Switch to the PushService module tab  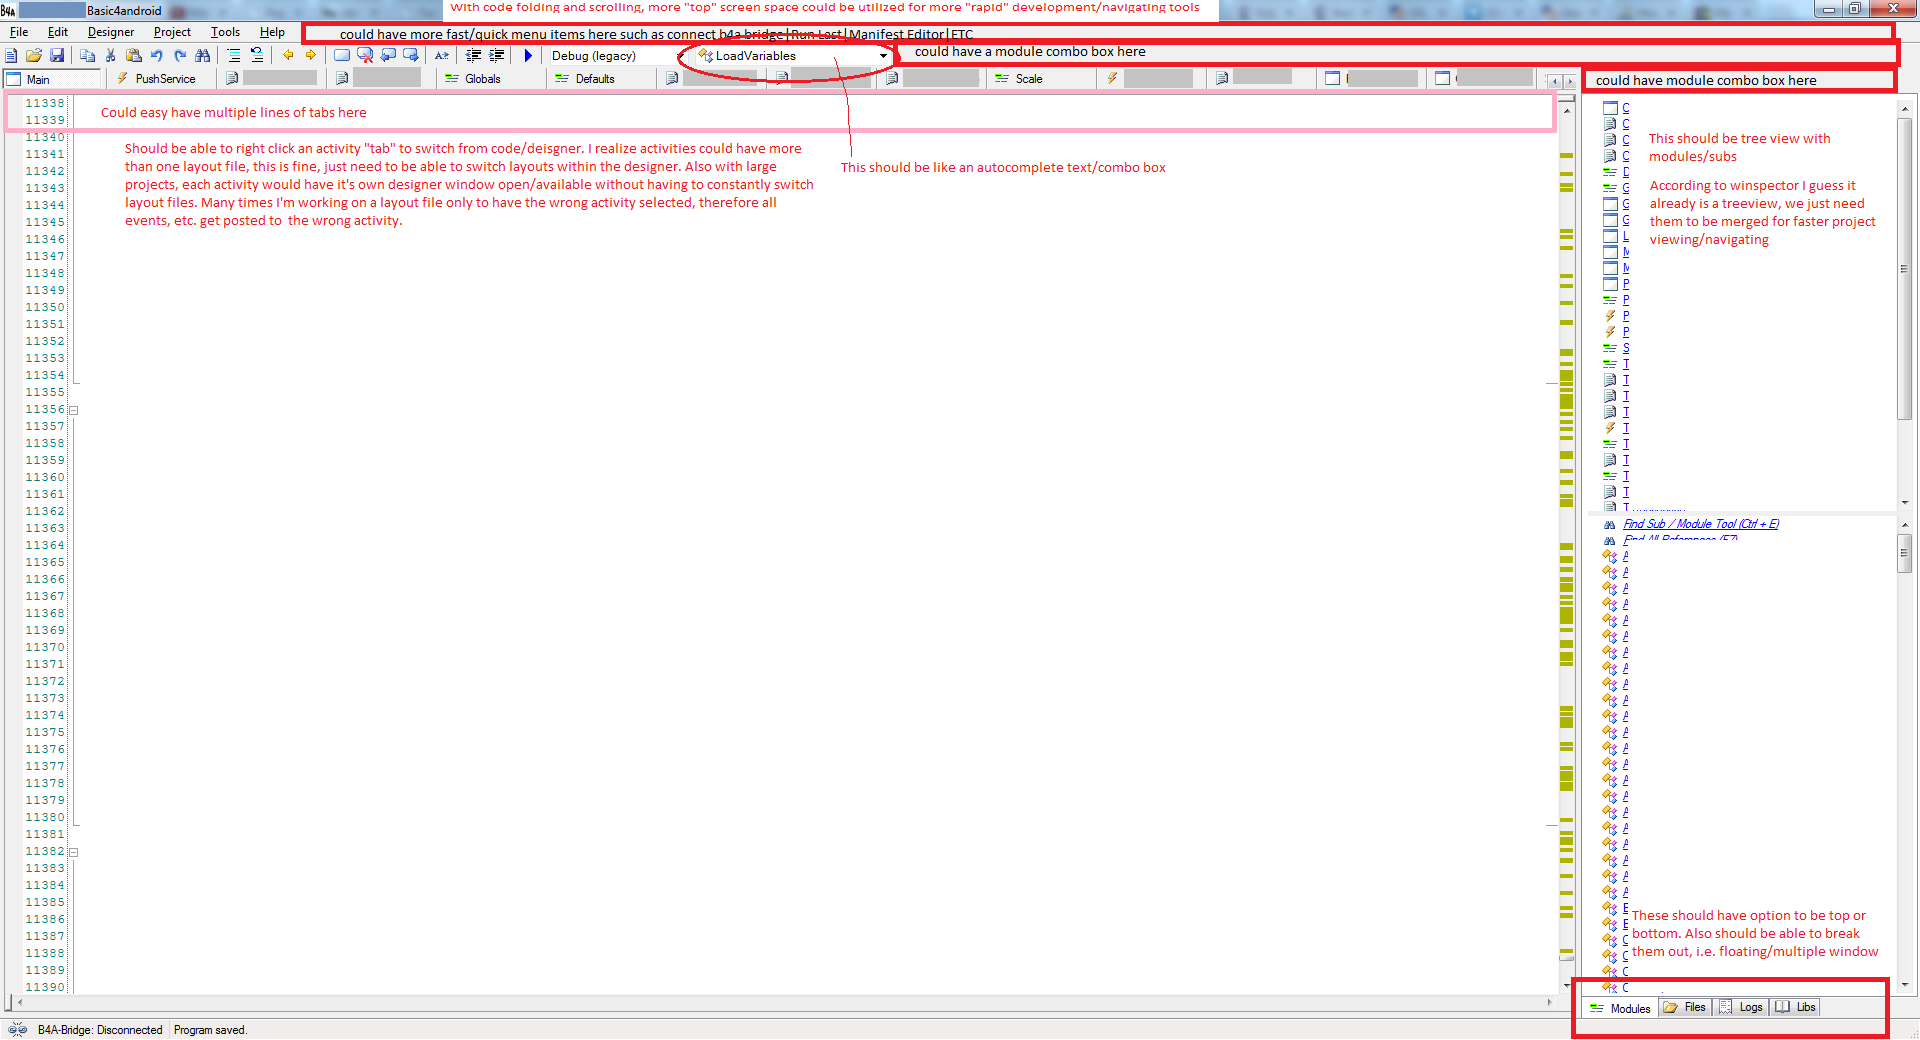(160, 79)
